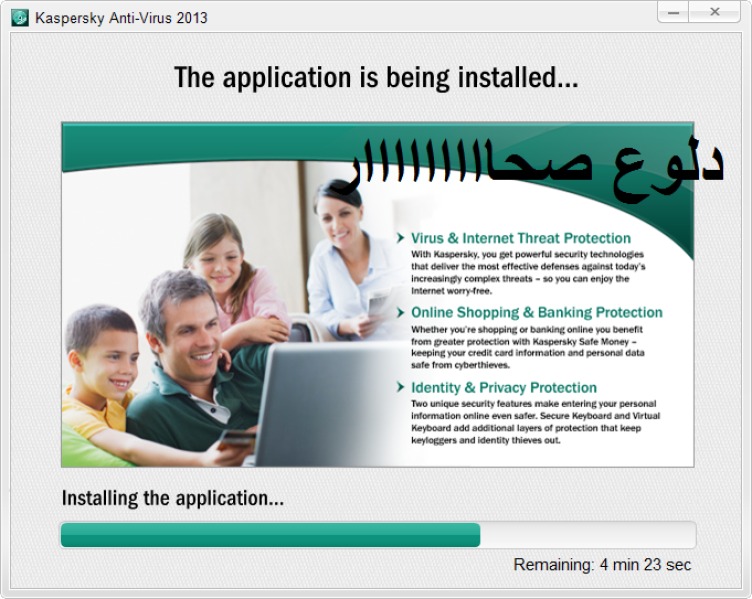
Task: Click the credit card in the man's hand
Action: [236, 438]
